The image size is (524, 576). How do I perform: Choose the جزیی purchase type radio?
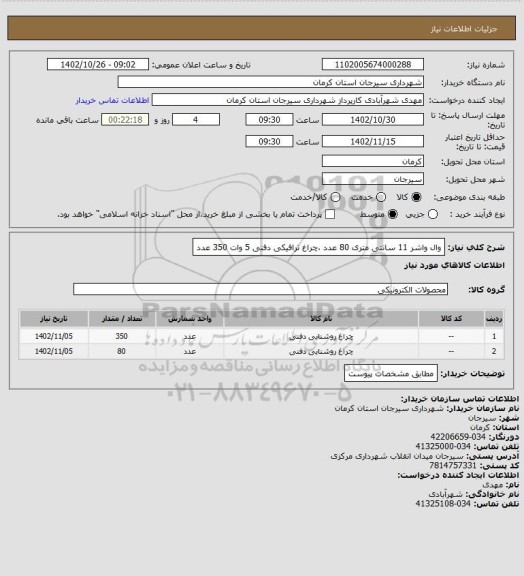click(x=433, y=214)
